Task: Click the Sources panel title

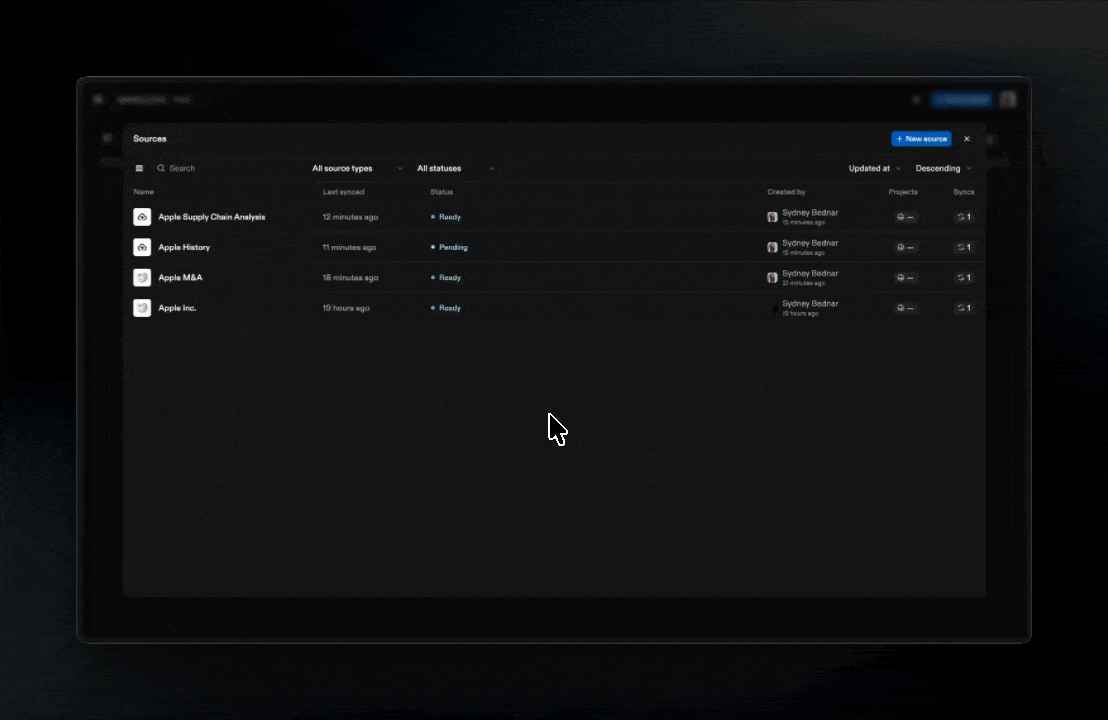Action: [x=149, y=138]
